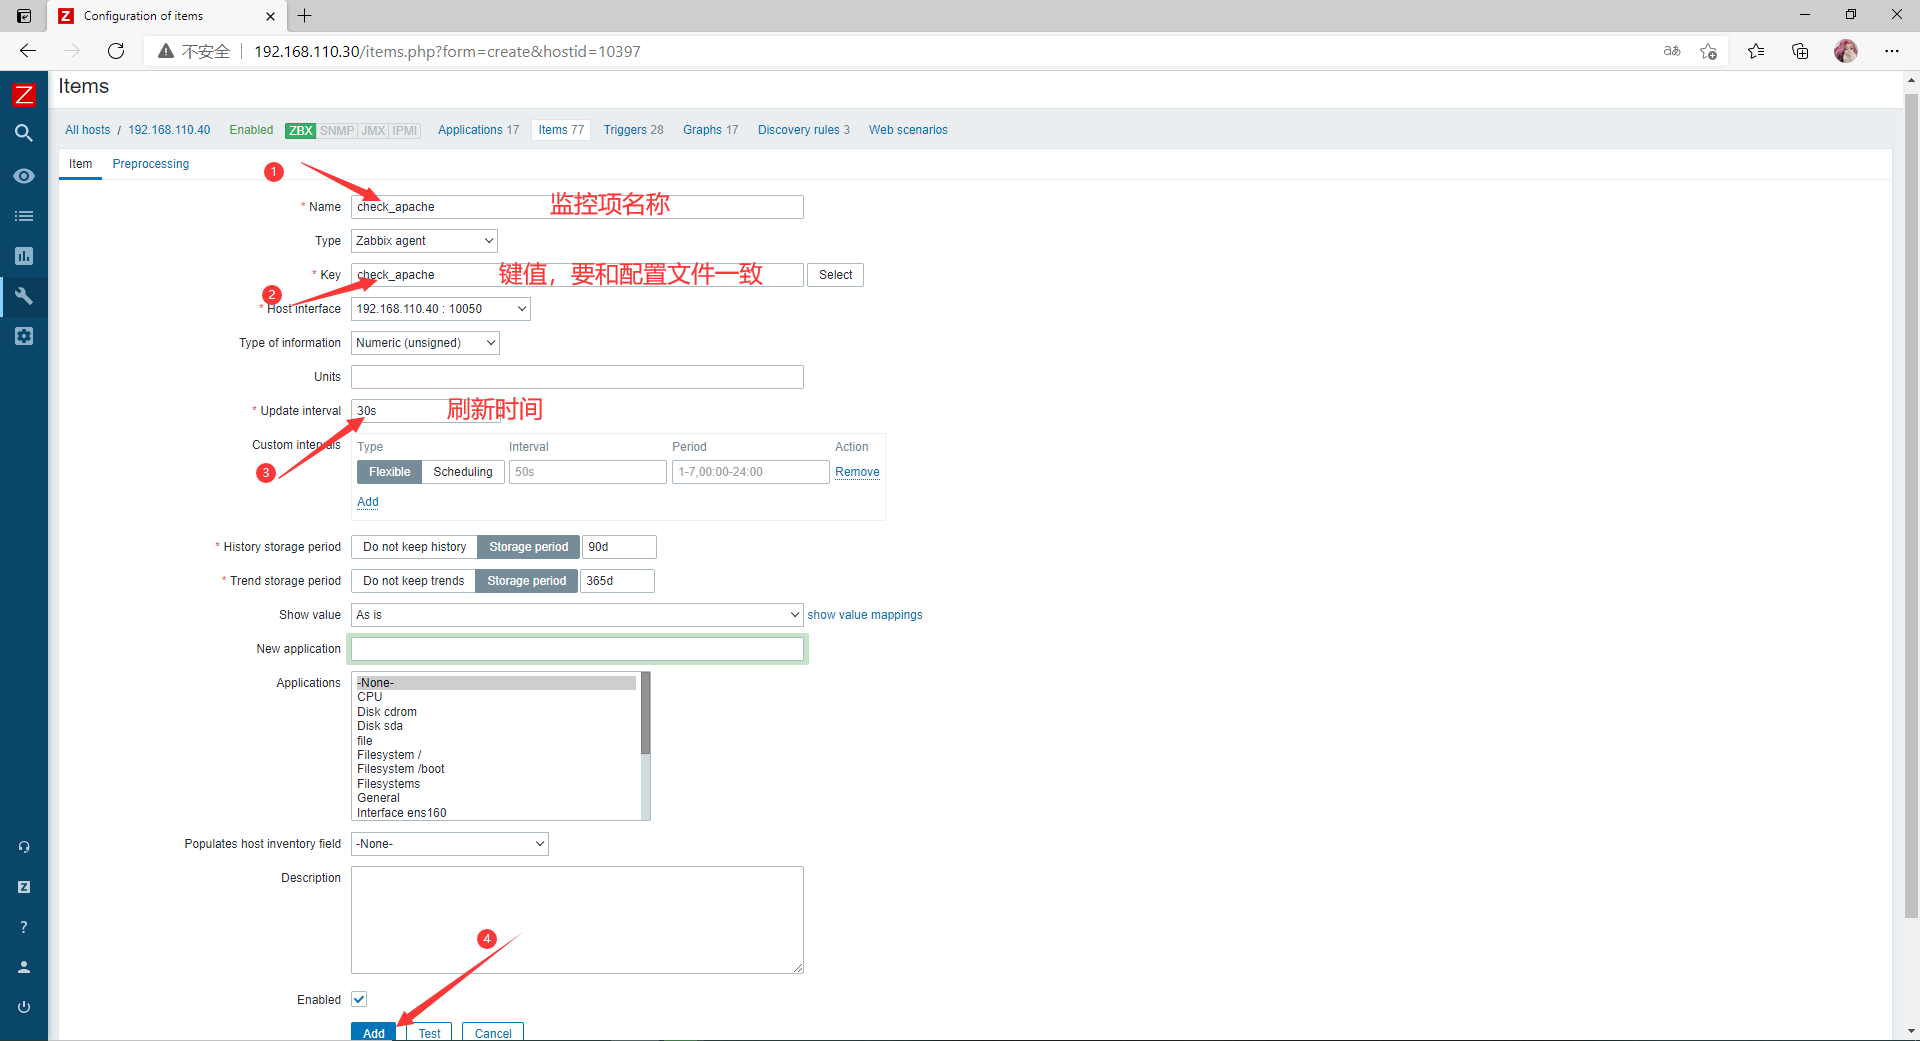The image size is (1920, 1041).
Task: Switch to the Item tab
Action: [x=81, y=164]
